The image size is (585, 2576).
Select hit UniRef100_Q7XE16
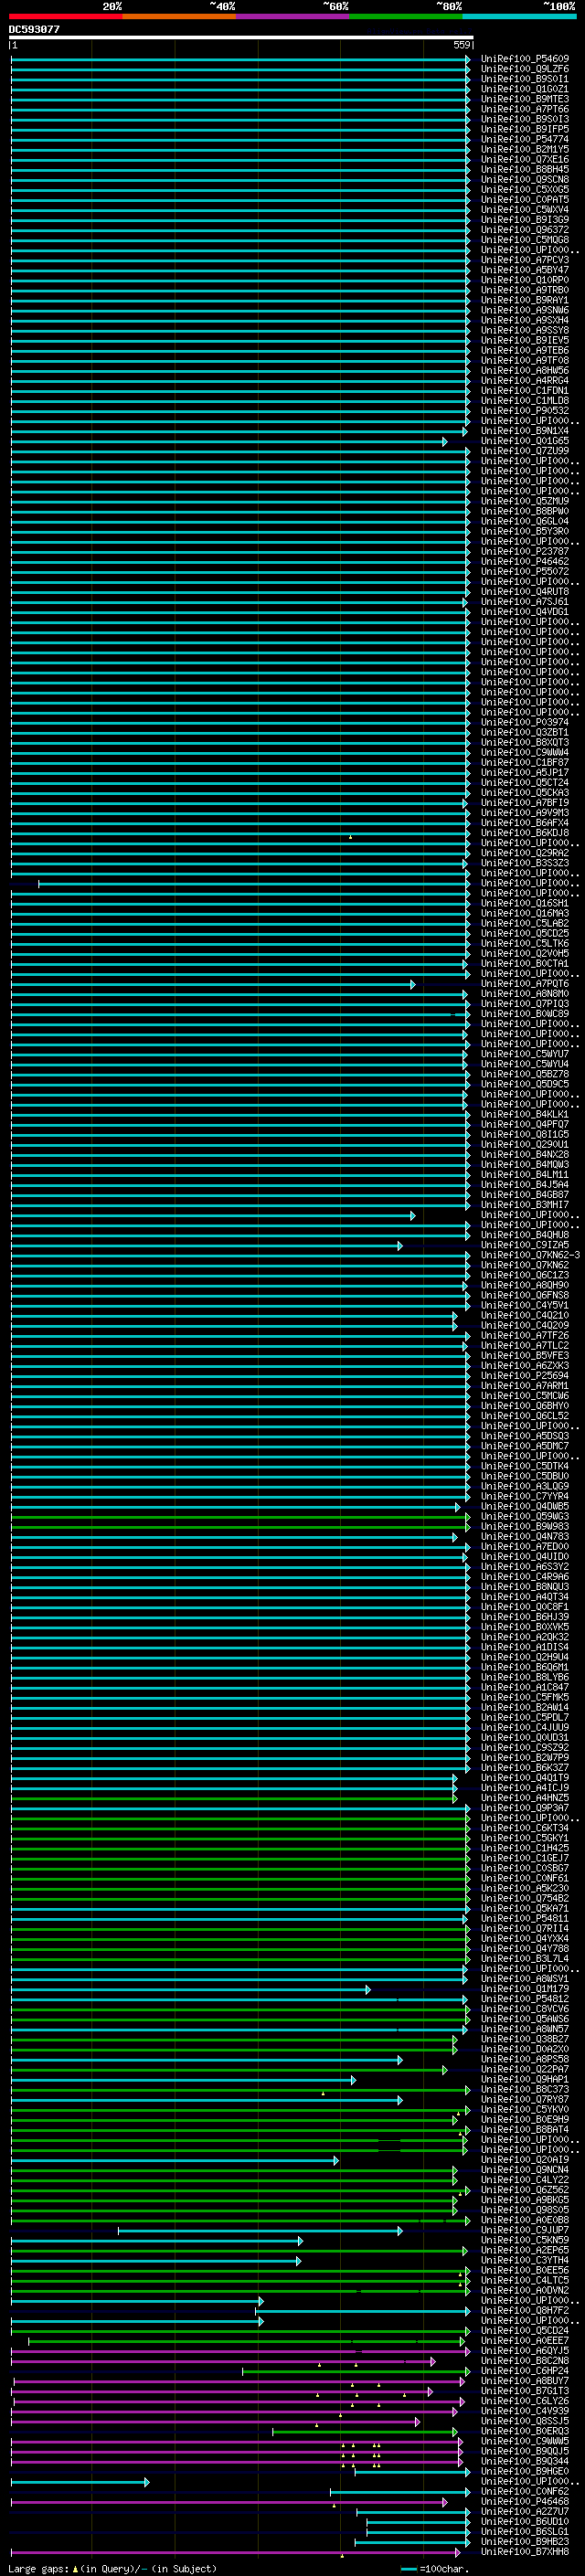click(525, 159)
